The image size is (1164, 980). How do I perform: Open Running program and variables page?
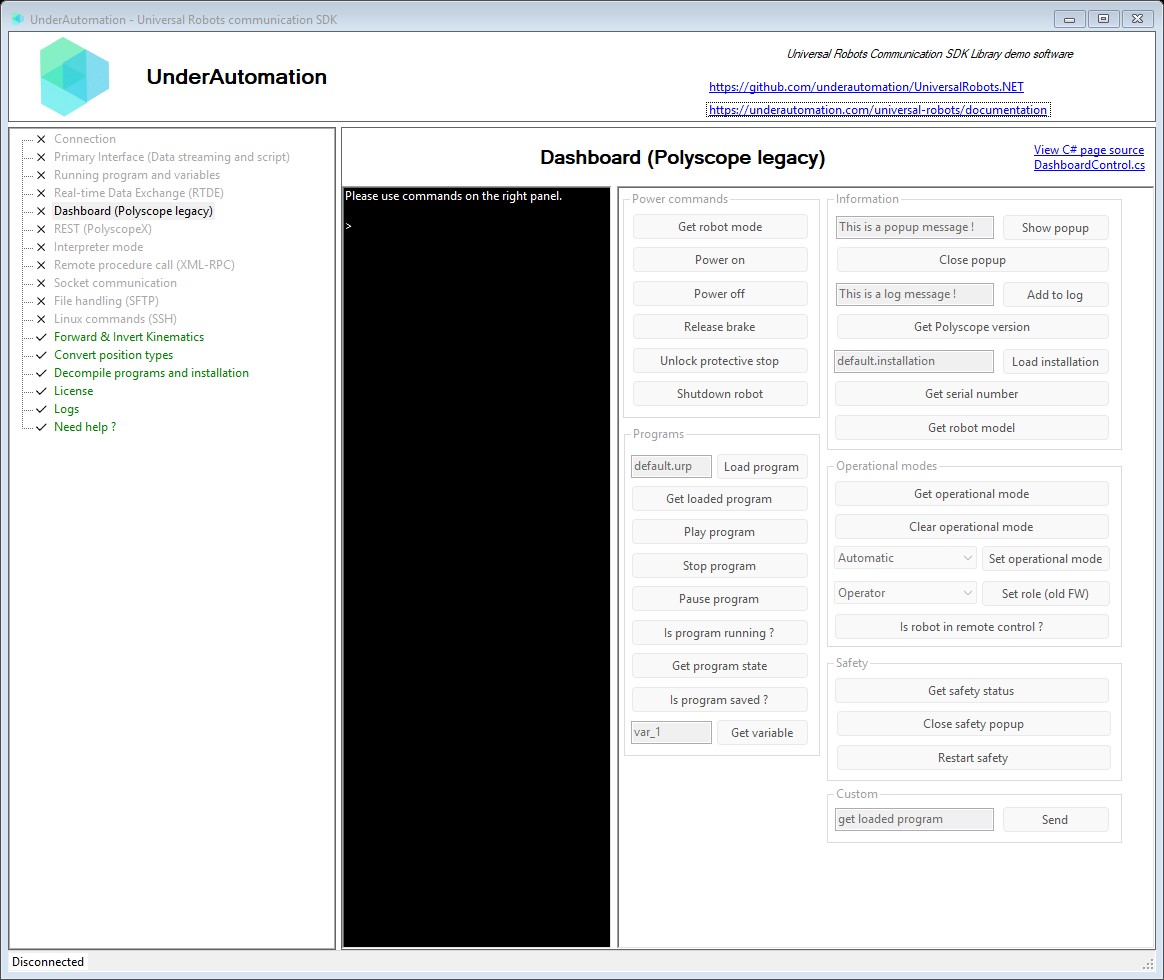137,174
